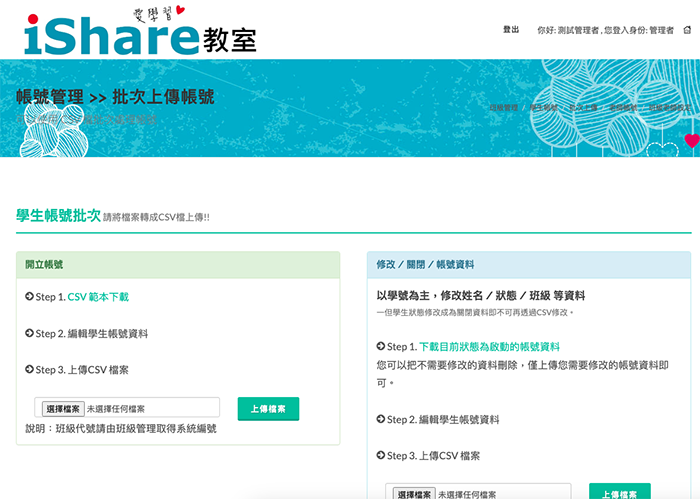
Task: Click Step 1 arrow icon in 修改/關閉 panel
Action: 381,346
